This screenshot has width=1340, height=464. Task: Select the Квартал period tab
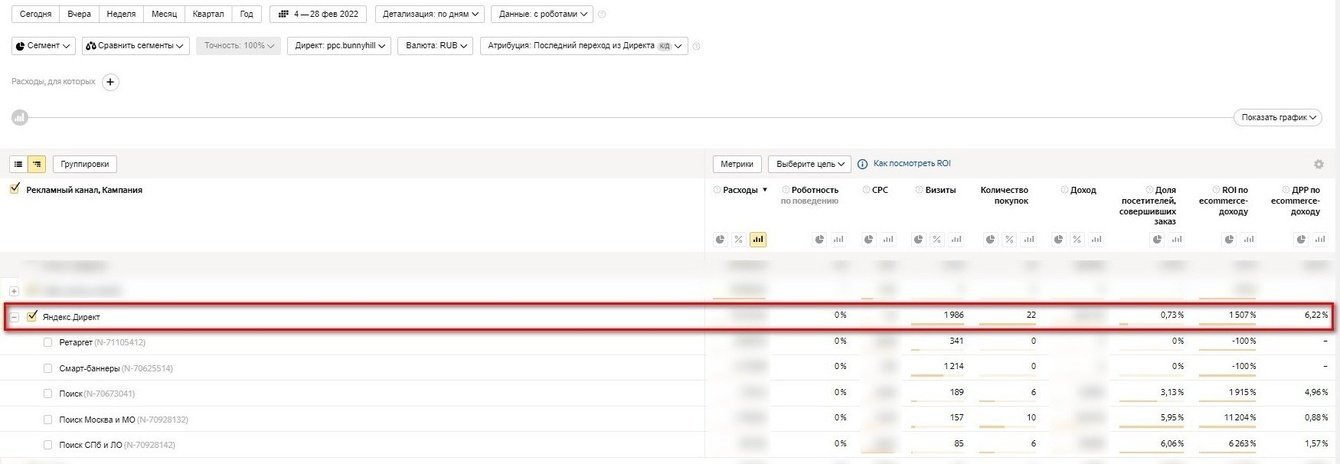pyautogui.click(x=209, y=15)
